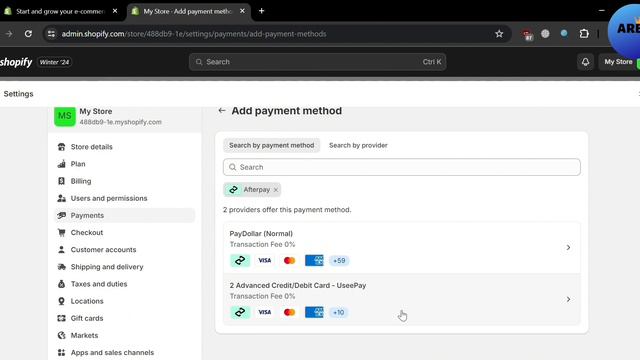The width and height of the screenshot is (640, 360).
Task: Open My Store account menu
Action: pyautogui.click(x=619, y=62)
